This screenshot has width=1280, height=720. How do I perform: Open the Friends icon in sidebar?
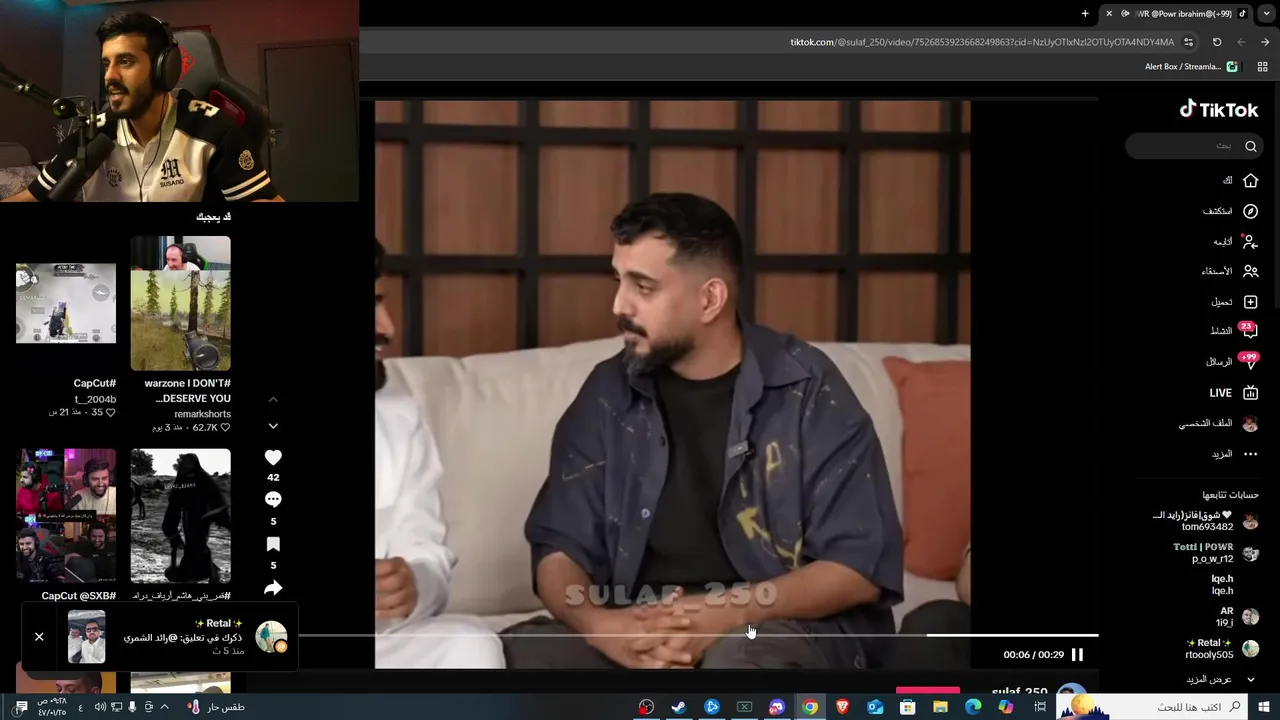pos(1250,271)
